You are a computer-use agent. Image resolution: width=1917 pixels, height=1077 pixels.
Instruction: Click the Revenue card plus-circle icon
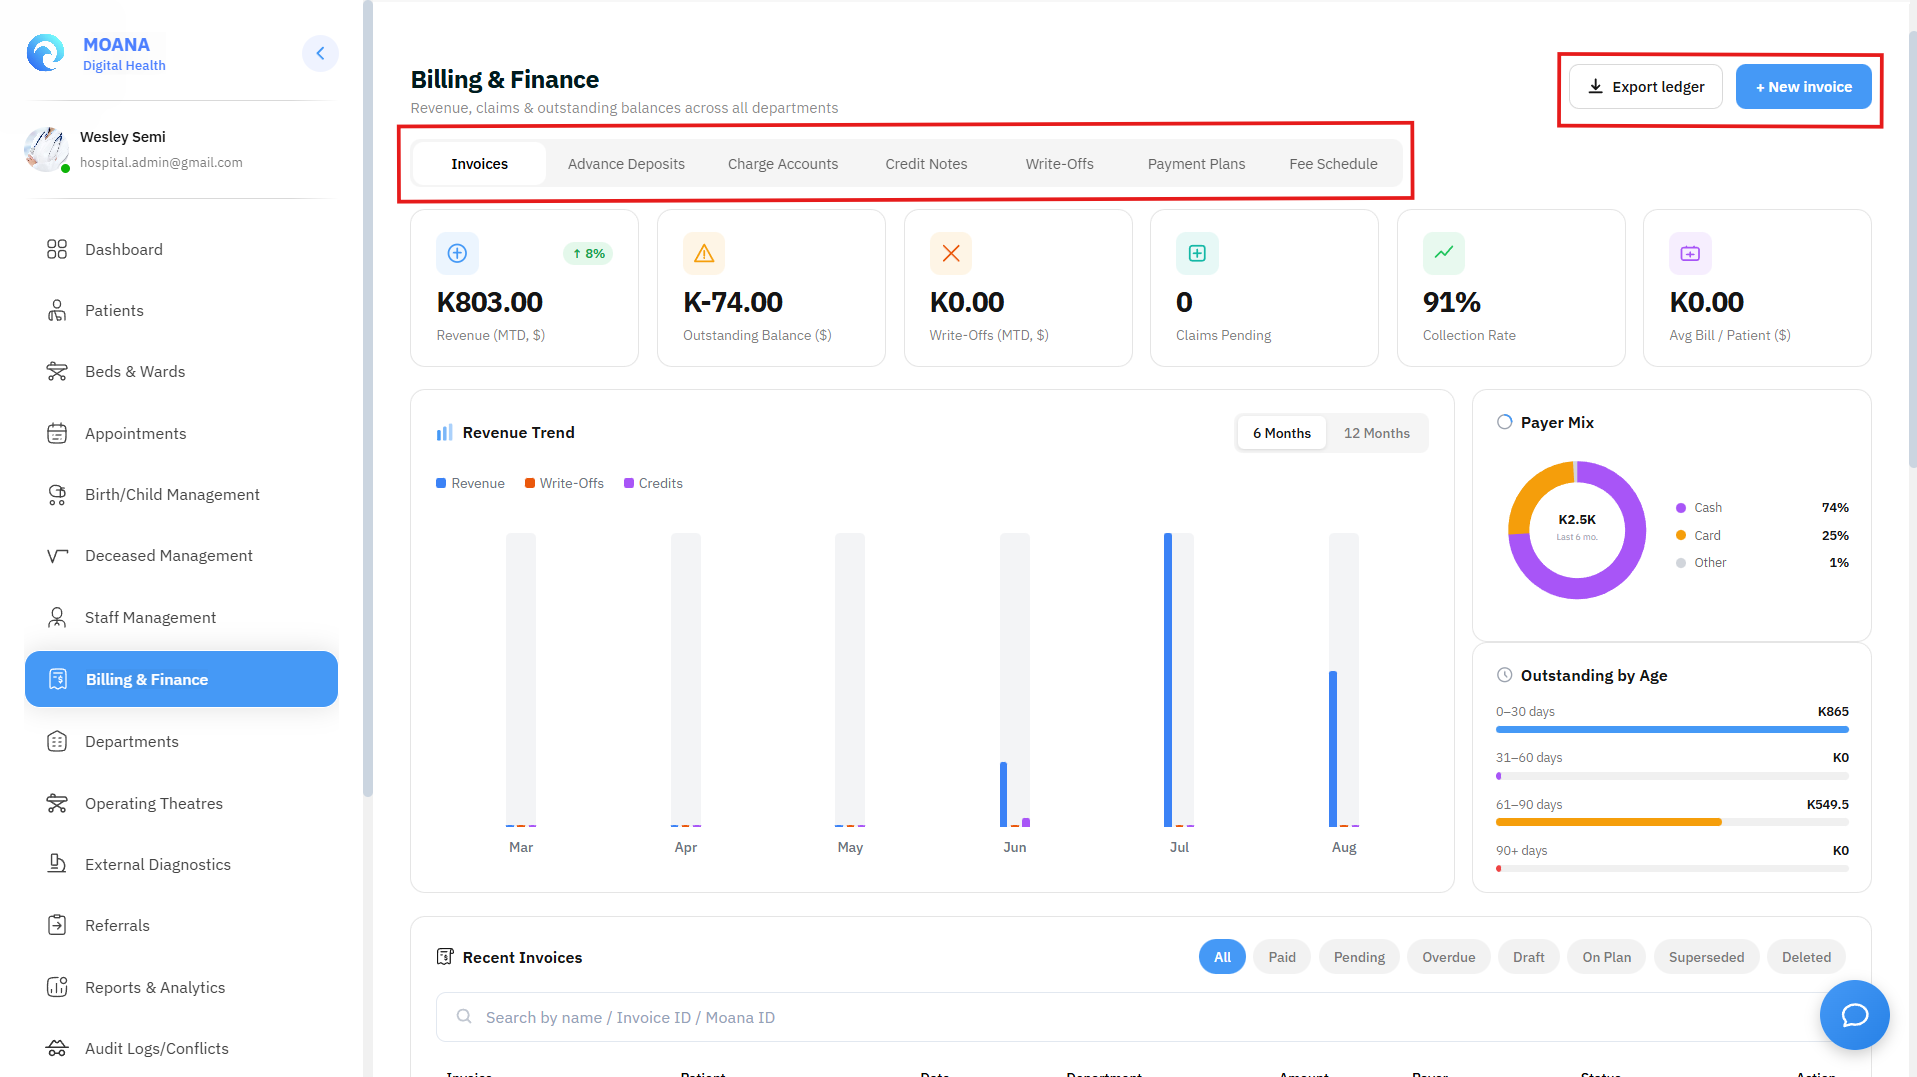[x=457, y=253]
